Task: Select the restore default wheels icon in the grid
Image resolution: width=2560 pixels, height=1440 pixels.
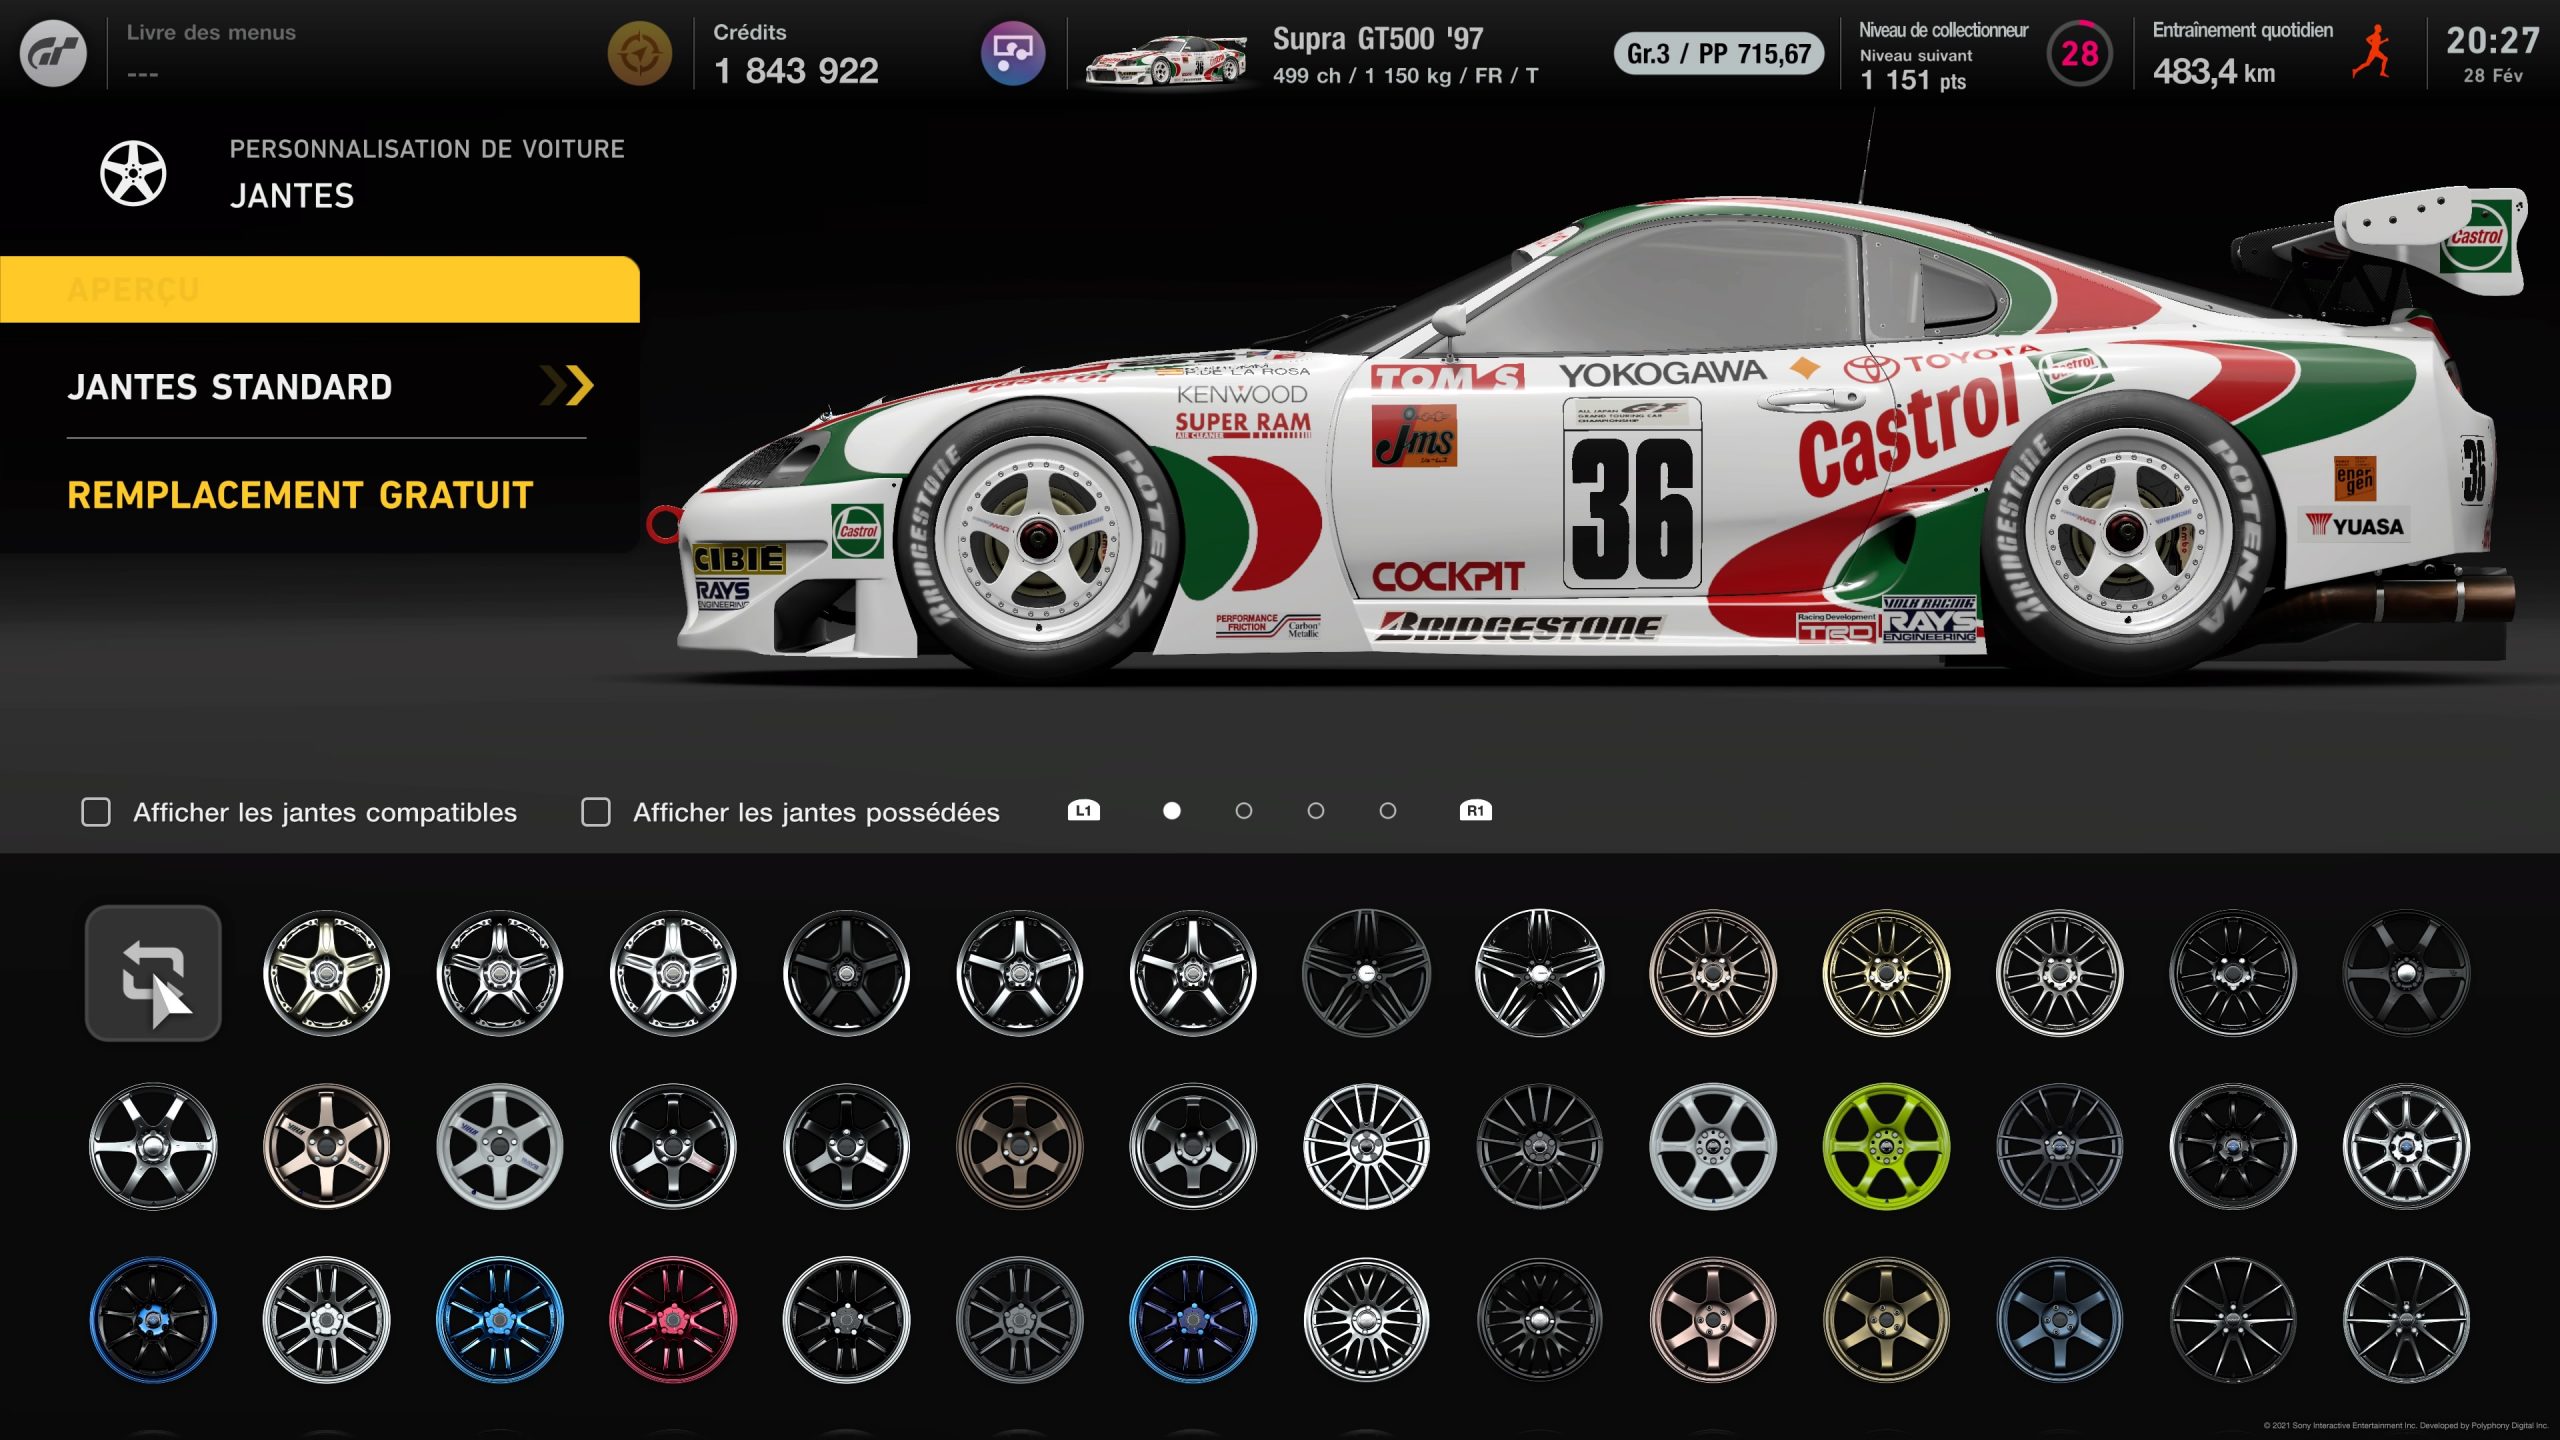Action: pyautogui.click(x=152, y=972)
